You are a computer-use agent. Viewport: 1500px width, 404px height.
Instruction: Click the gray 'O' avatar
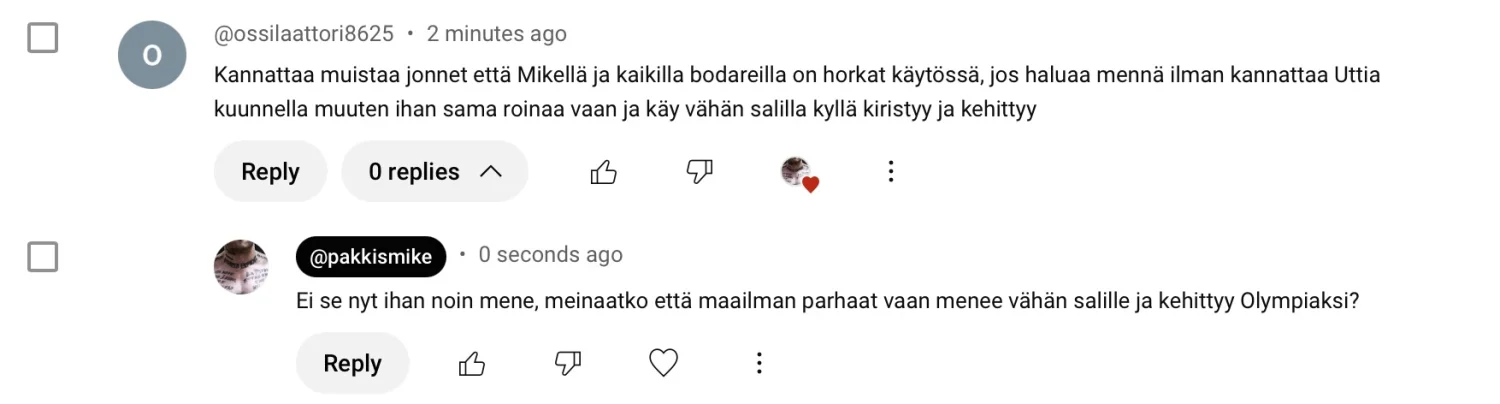tap(152, 55)
